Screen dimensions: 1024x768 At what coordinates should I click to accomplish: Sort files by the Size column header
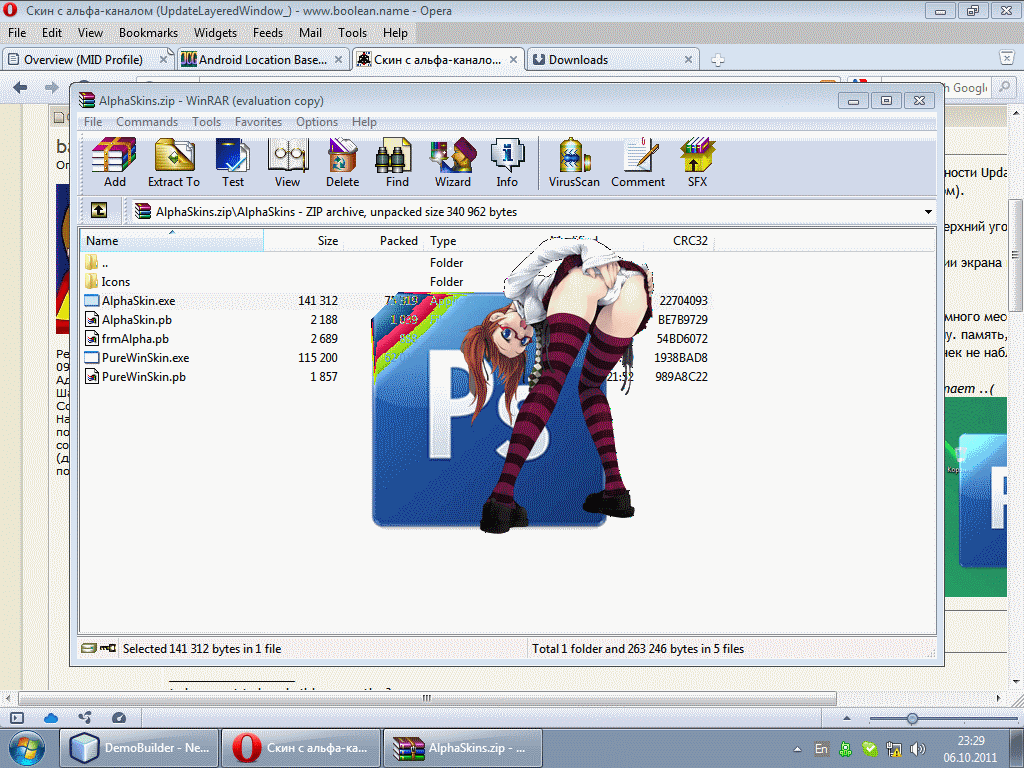click(327, 241)
